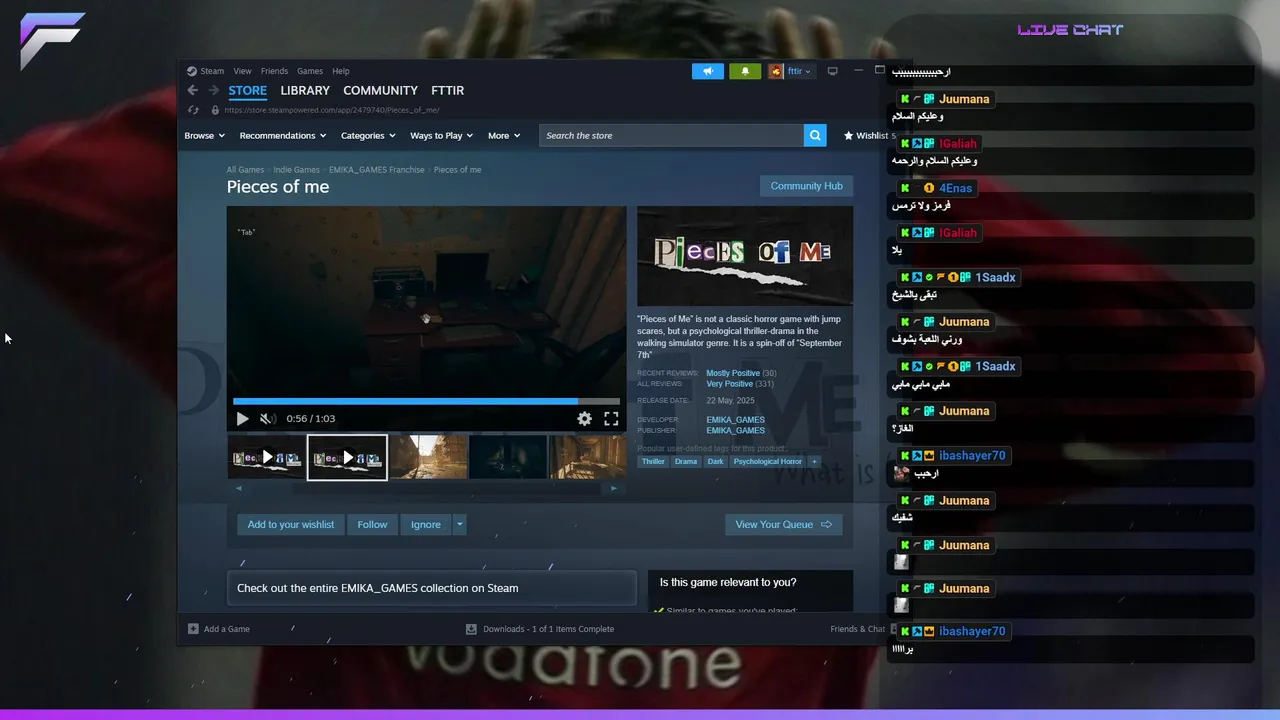Expand the Browse dropdown
Image resolution: width=1280 pixels, height=720 pixels.
point(204,135)
